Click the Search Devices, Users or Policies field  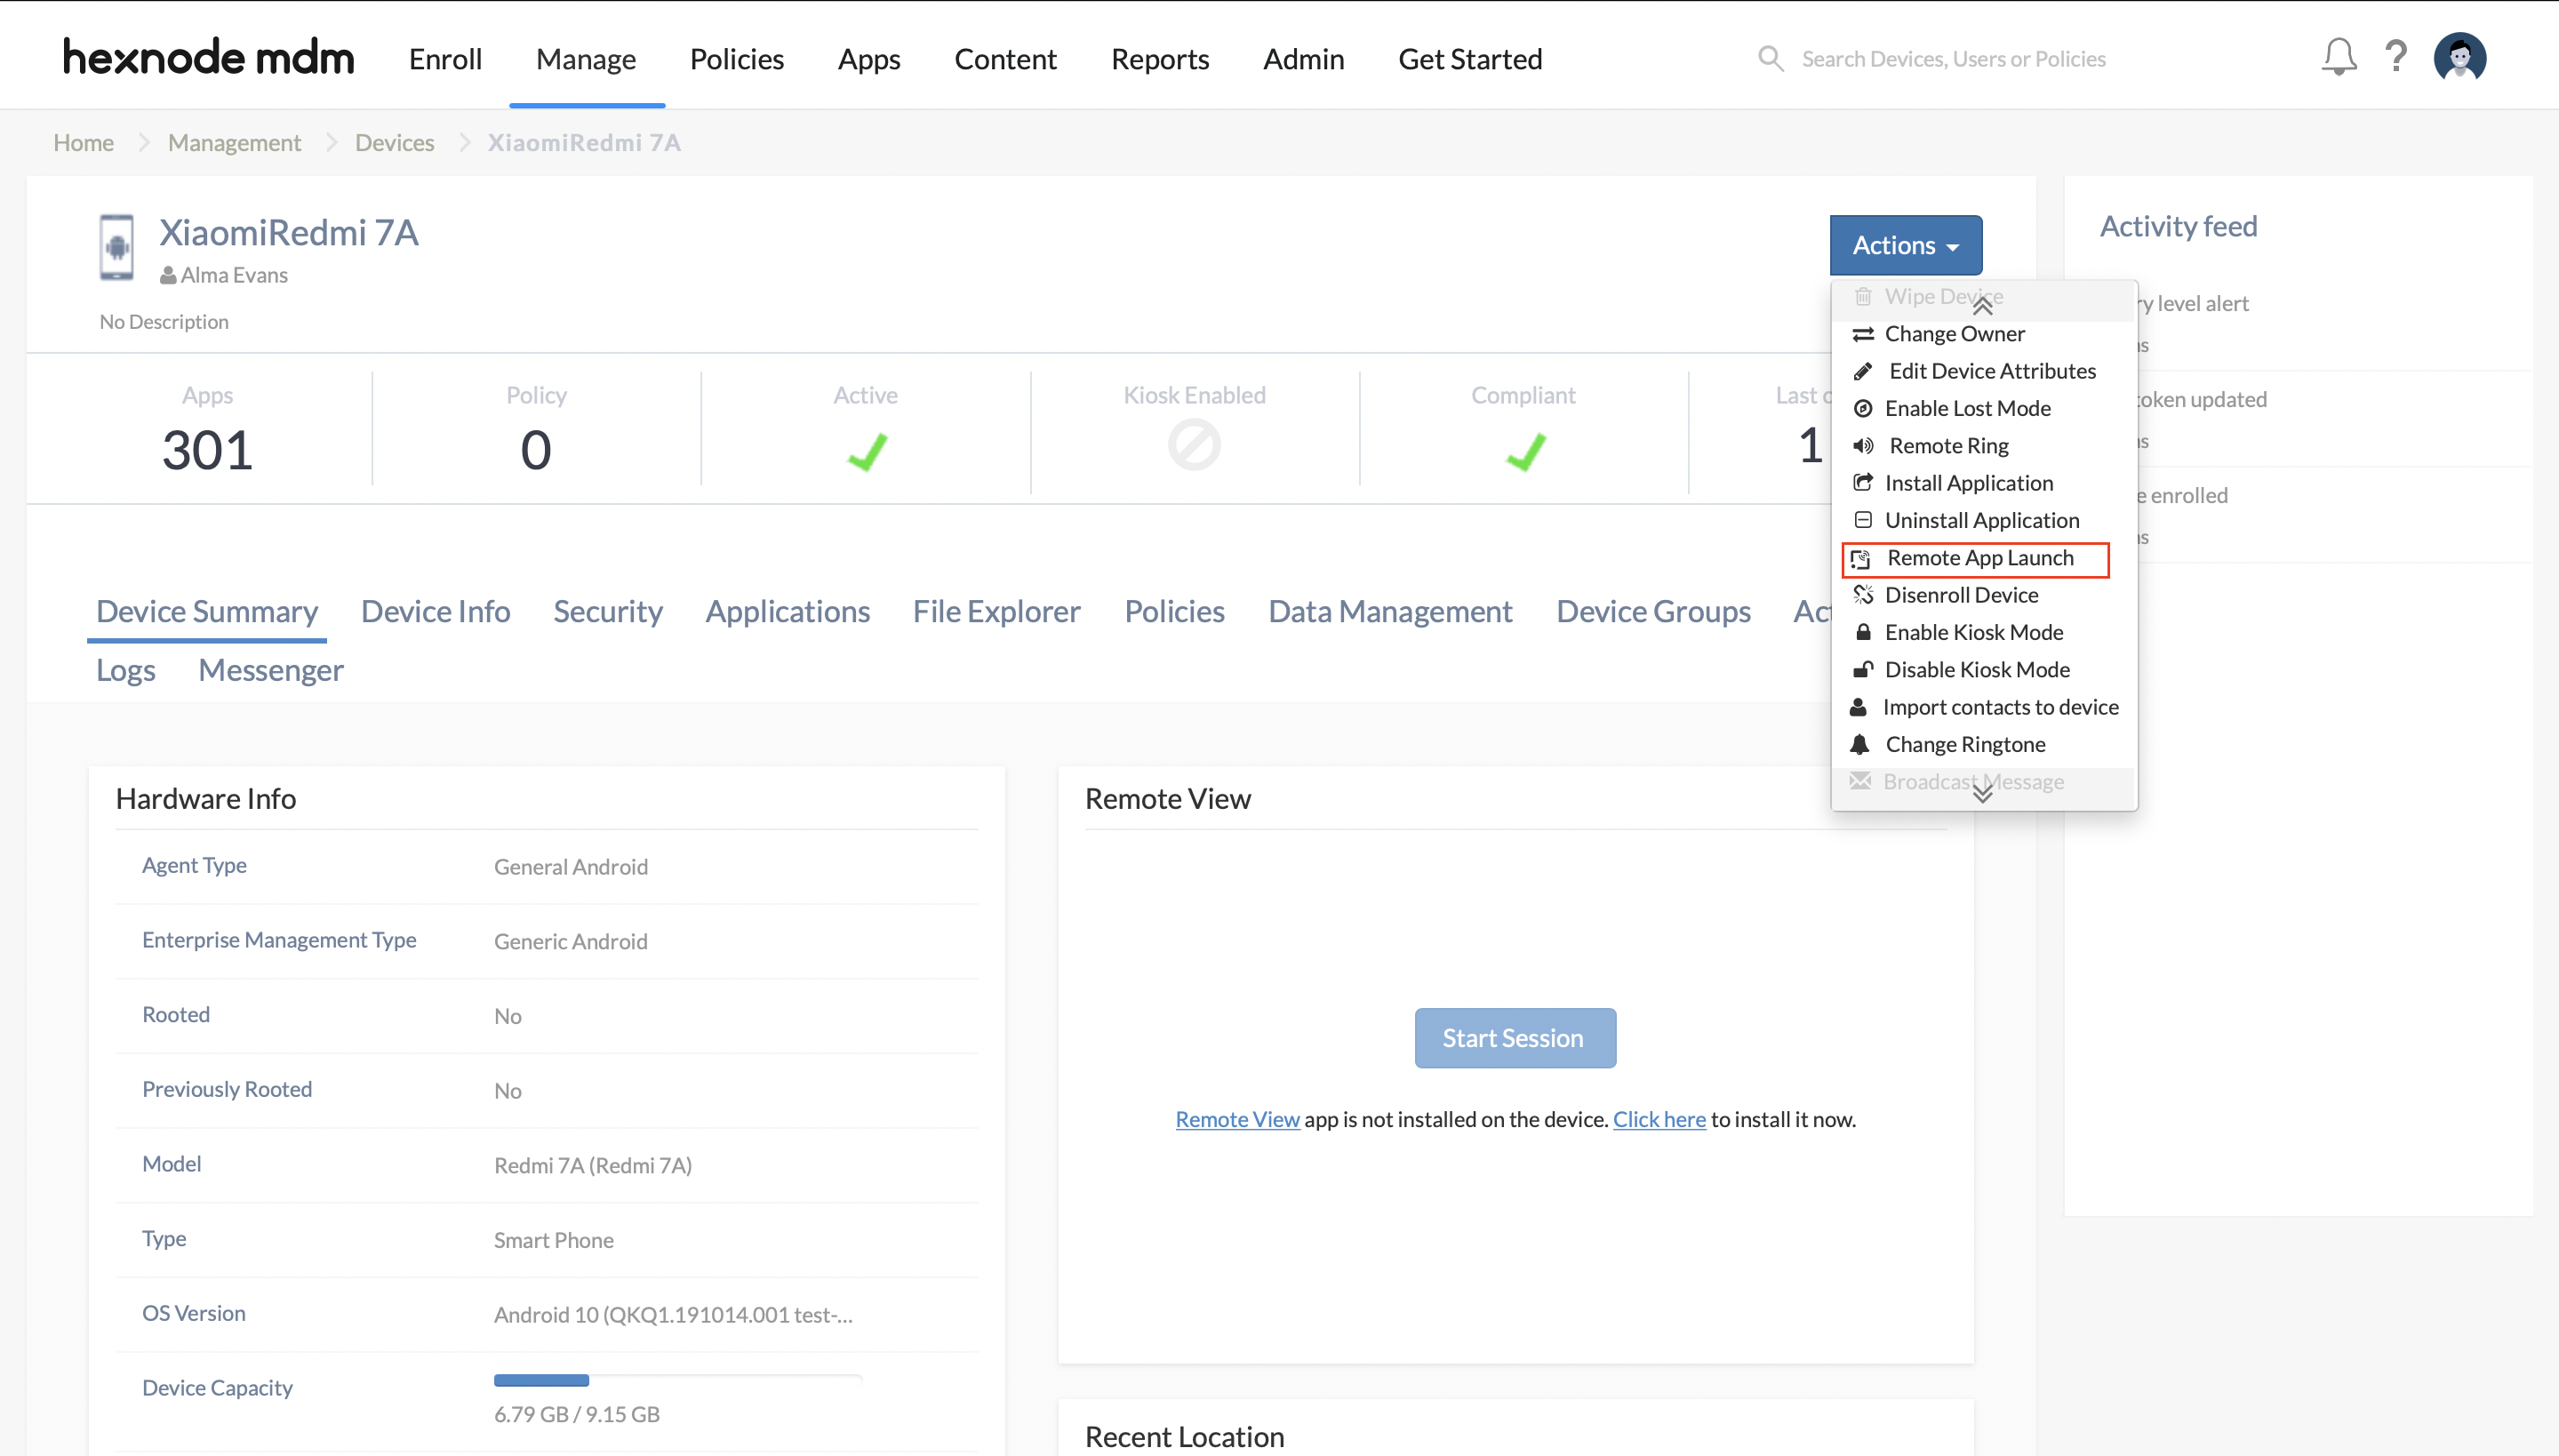point(1953,59)
